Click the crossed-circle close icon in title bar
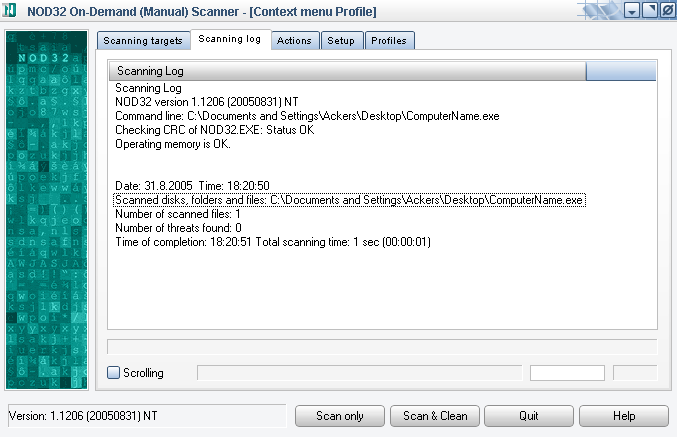 [666, 11]
